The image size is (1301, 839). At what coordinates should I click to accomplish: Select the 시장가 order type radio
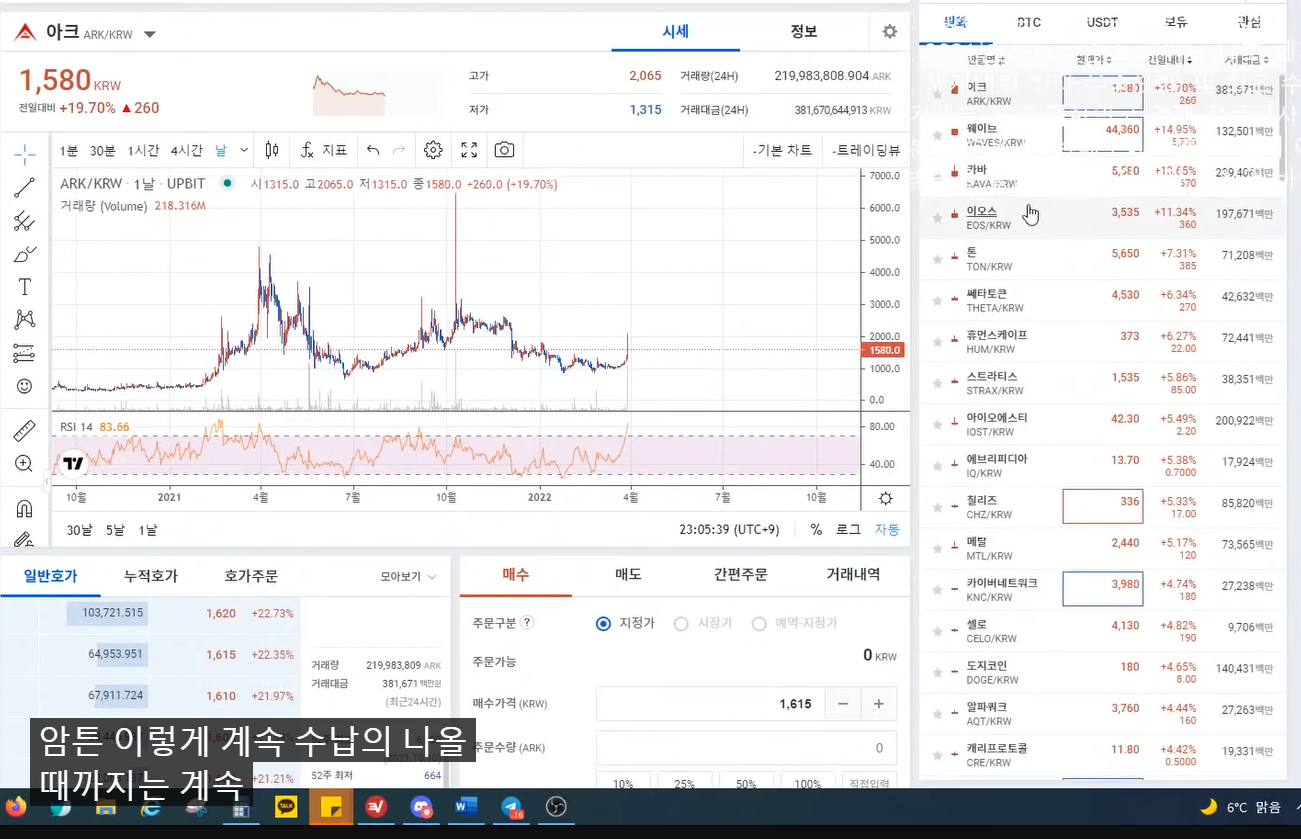click(681, 623)
